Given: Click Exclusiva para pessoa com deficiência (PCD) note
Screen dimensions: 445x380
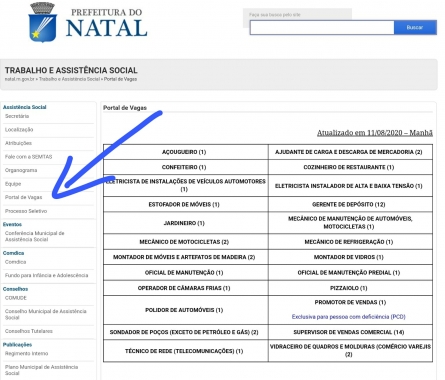Looking at the screenshot, I should (349, 317).
